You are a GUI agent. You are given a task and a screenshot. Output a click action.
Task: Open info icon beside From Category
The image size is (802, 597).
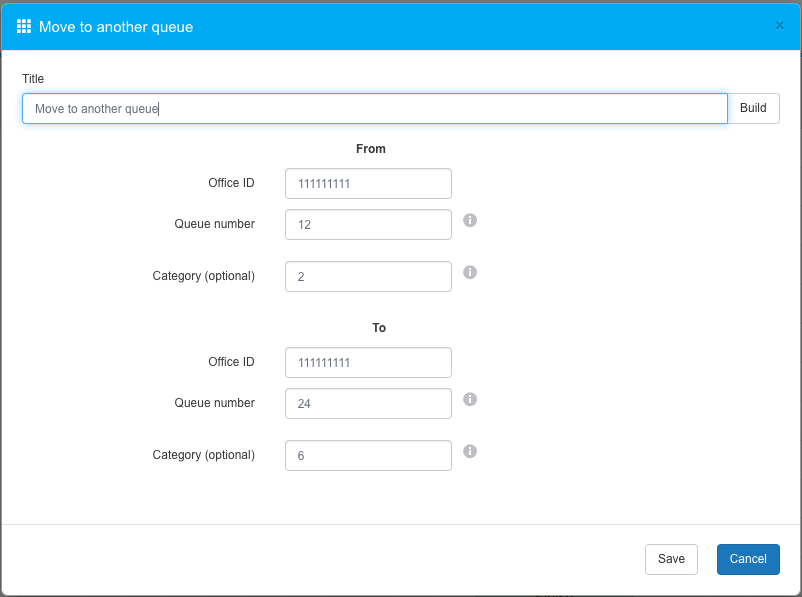pos(470,272)
